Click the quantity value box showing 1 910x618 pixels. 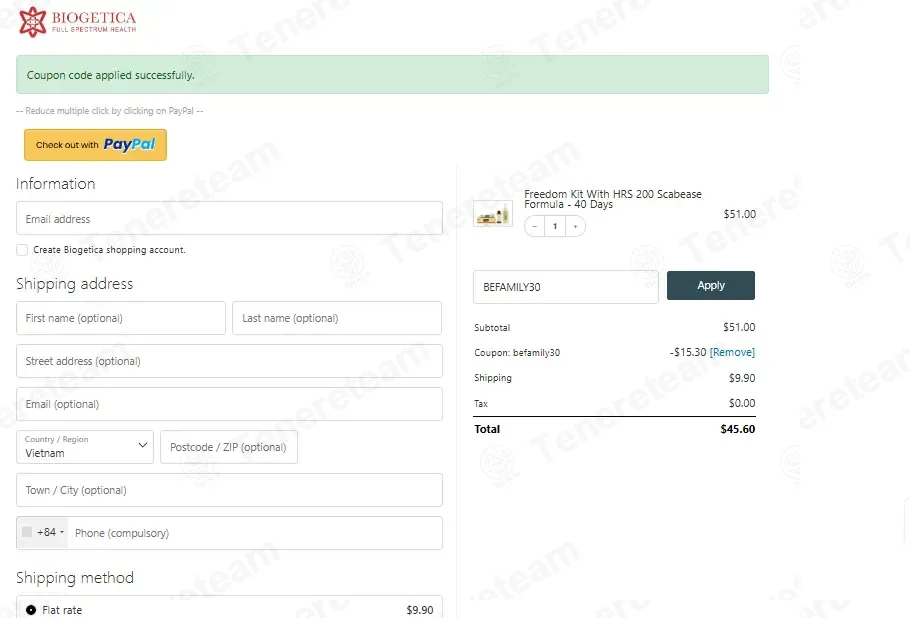[555, 226]
